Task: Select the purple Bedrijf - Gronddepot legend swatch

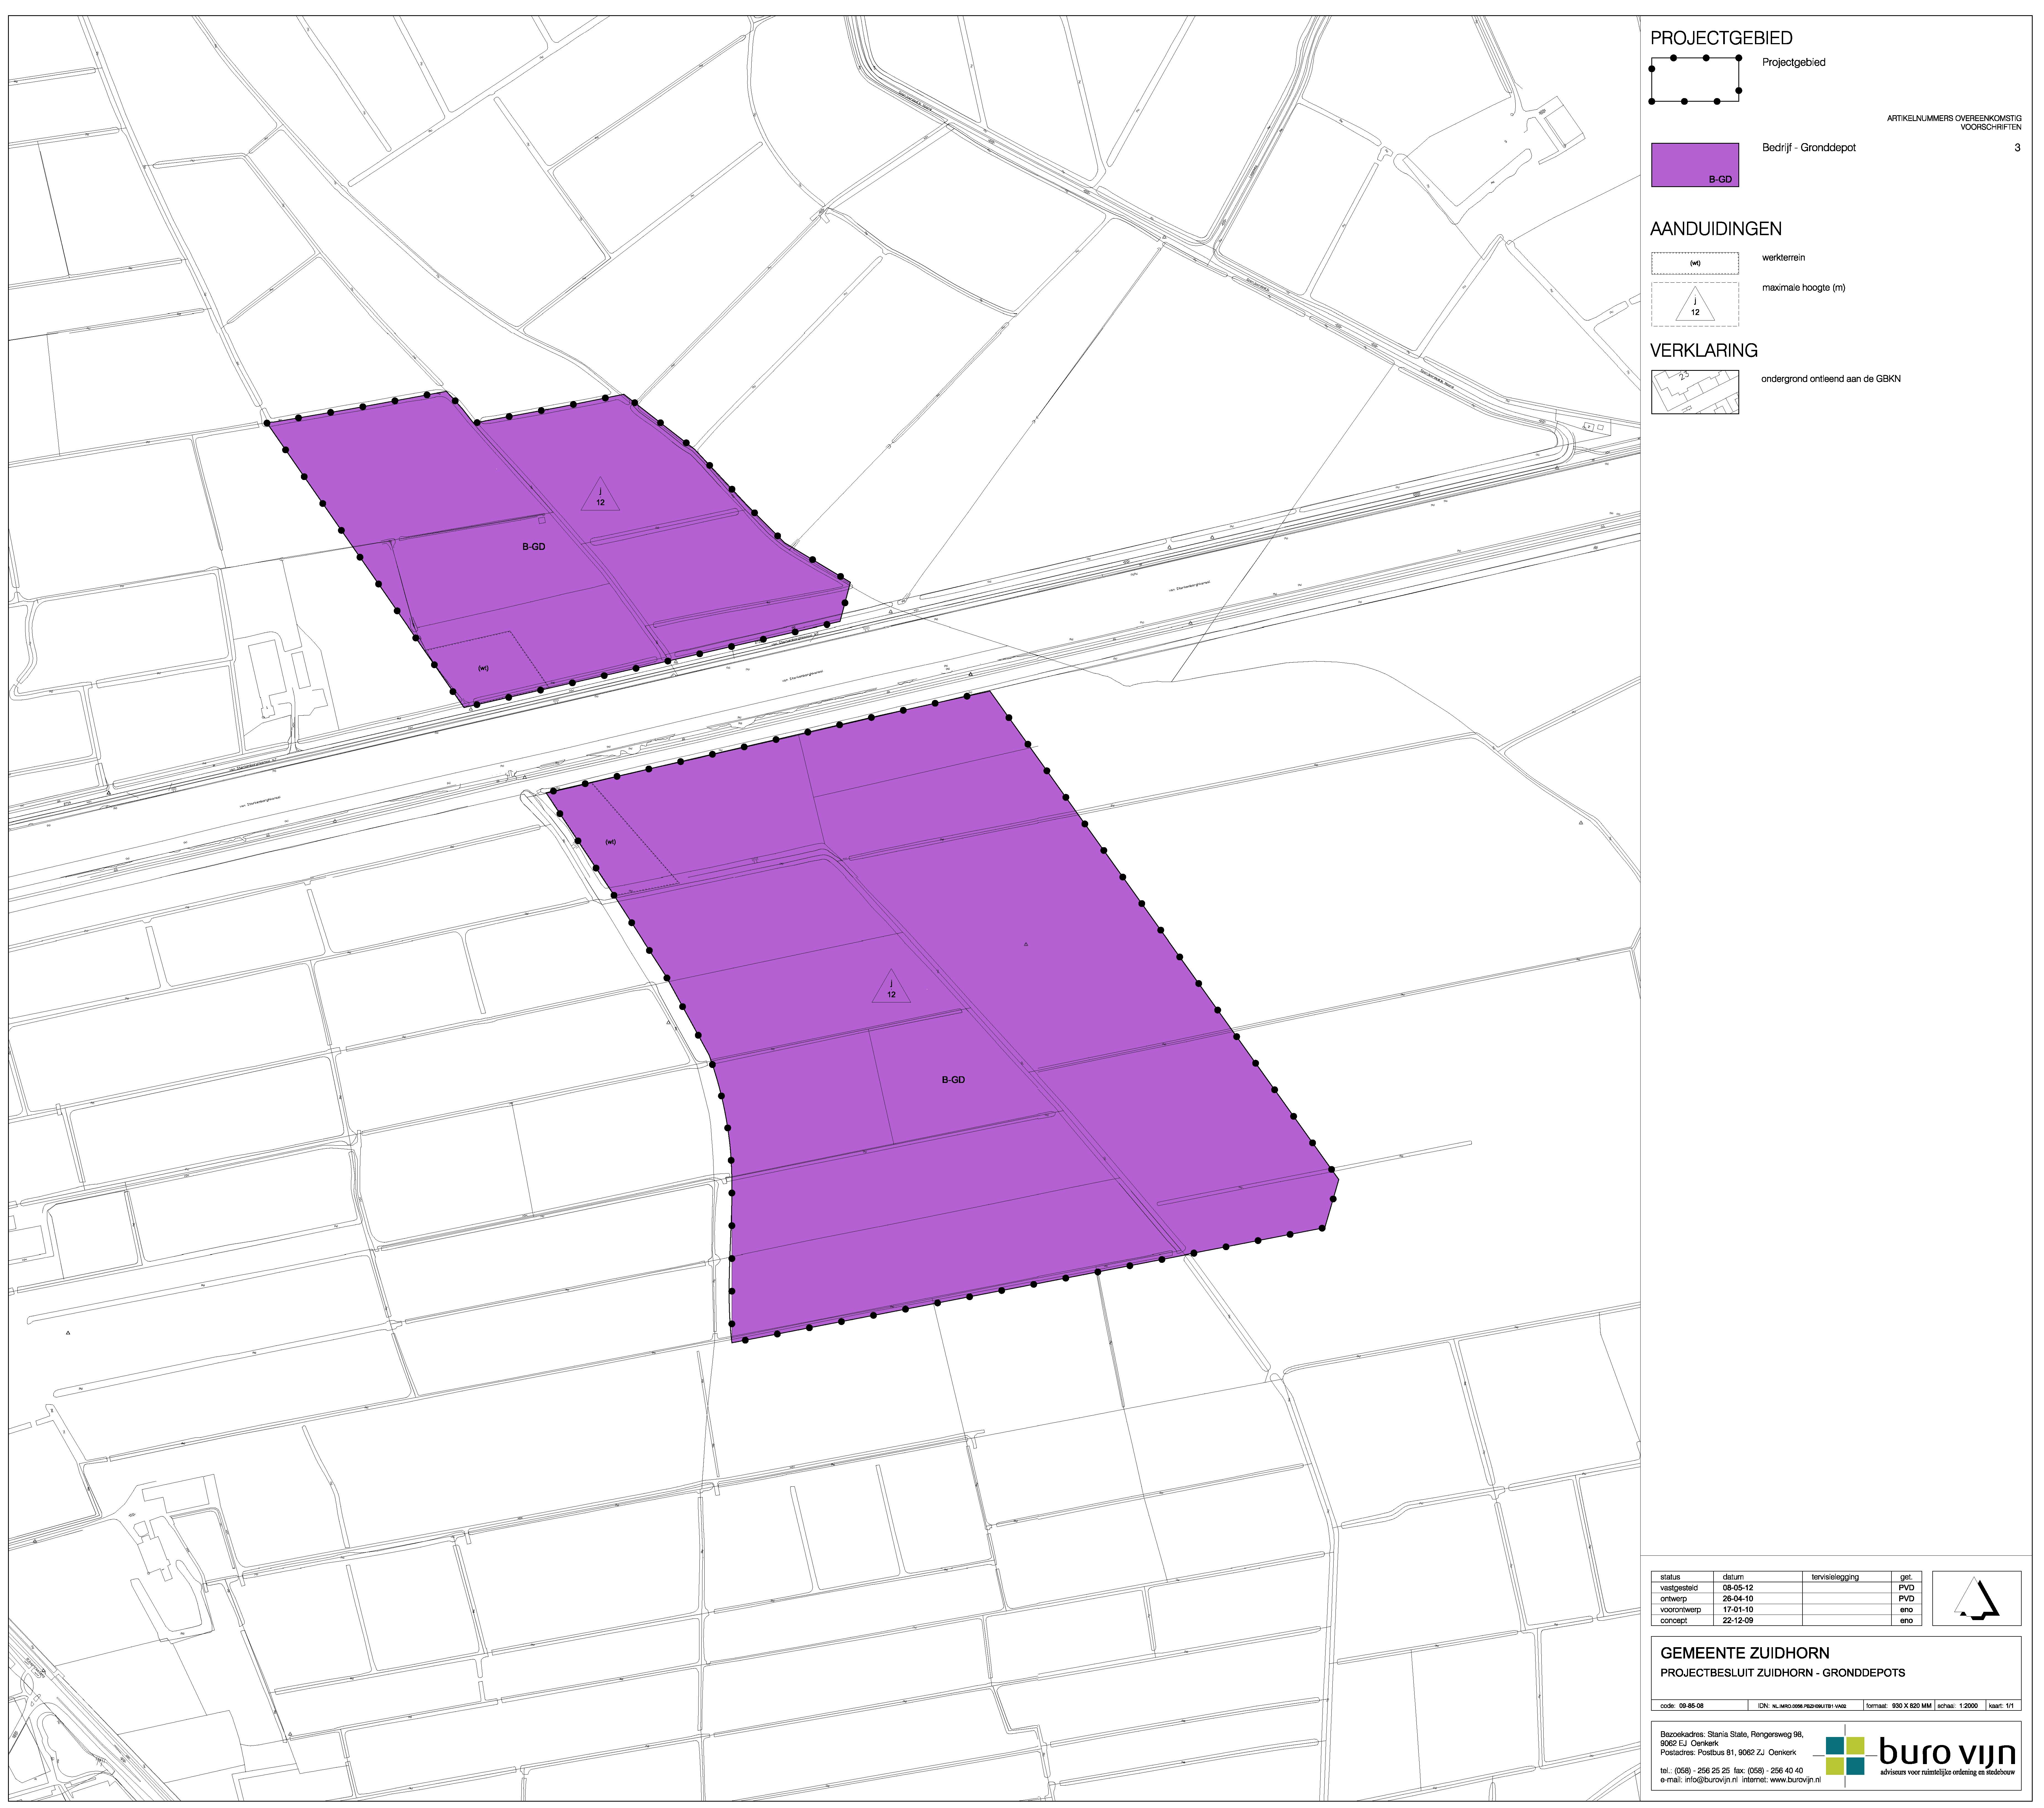Action: tap(1695, 165)
